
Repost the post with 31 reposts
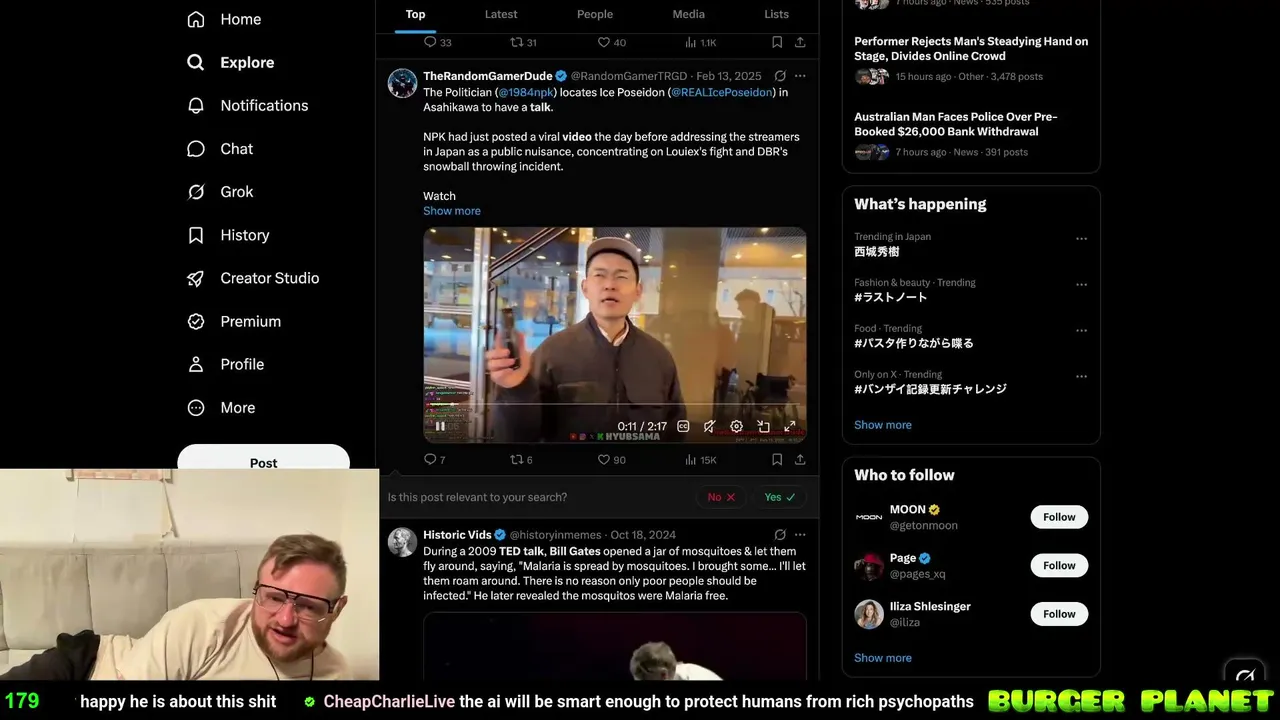(x=523, y=42)
